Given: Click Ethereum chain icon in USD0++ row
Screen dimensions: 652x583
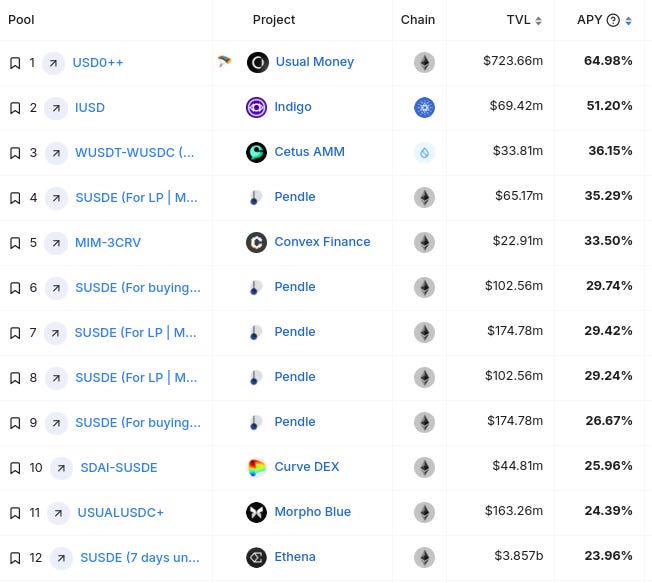Looking at the screenshot, I should coord(424,63).
